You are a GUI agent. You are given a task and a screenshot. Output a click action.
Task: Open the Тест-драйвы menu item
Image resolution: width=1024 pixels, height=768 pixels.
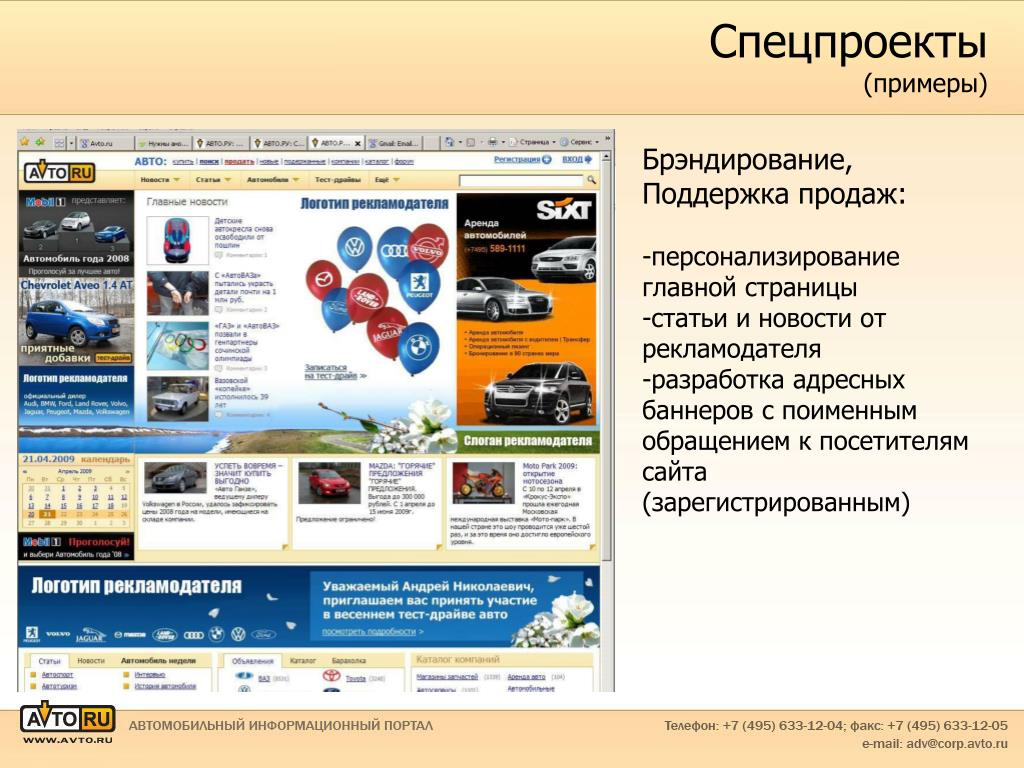(x=338, y=180)
